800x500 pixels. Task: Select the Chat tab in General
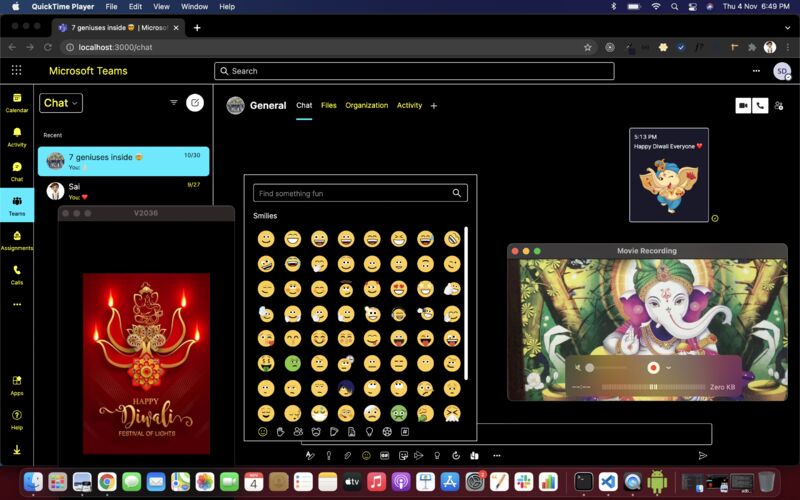tap(304, 105)
